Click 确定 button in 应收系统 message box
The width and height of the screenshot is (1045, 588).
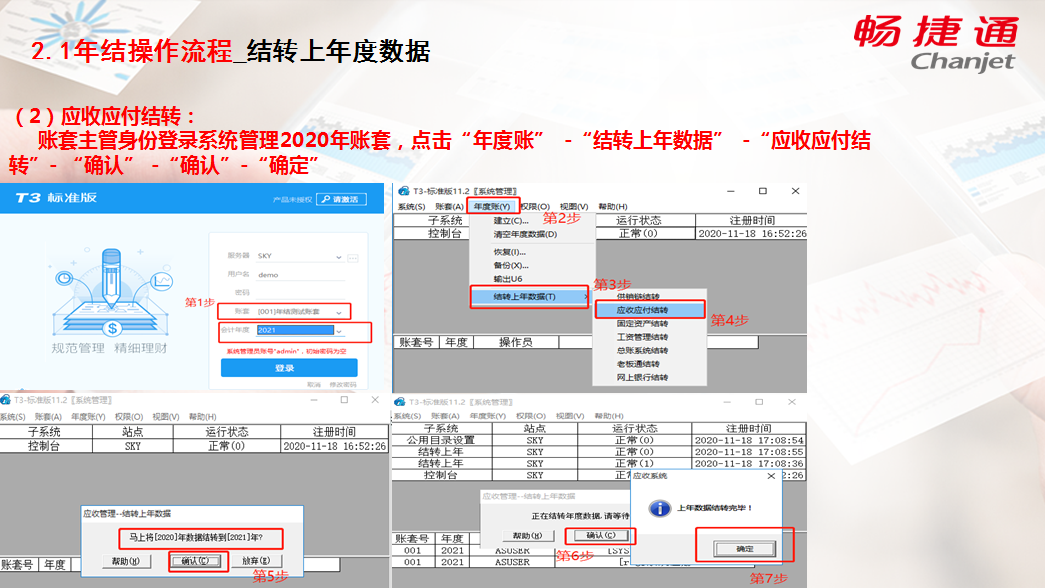point(745,549)
